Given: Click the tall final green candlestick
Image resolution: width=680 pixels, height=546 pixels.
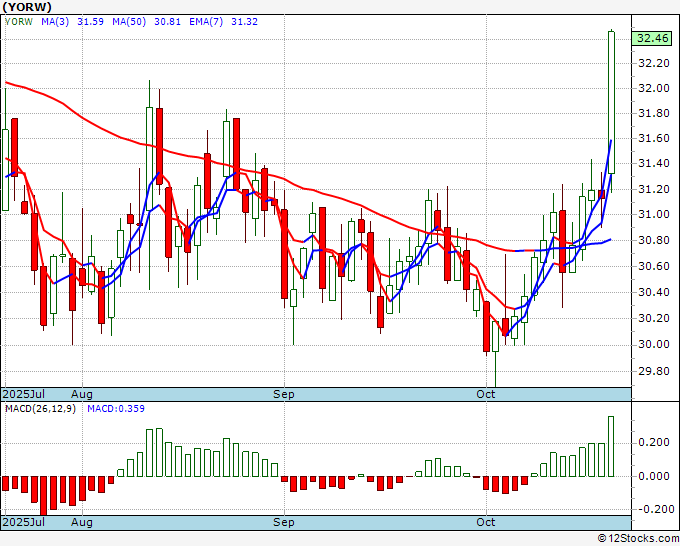Looking at the screenshot, I should 611,102.
